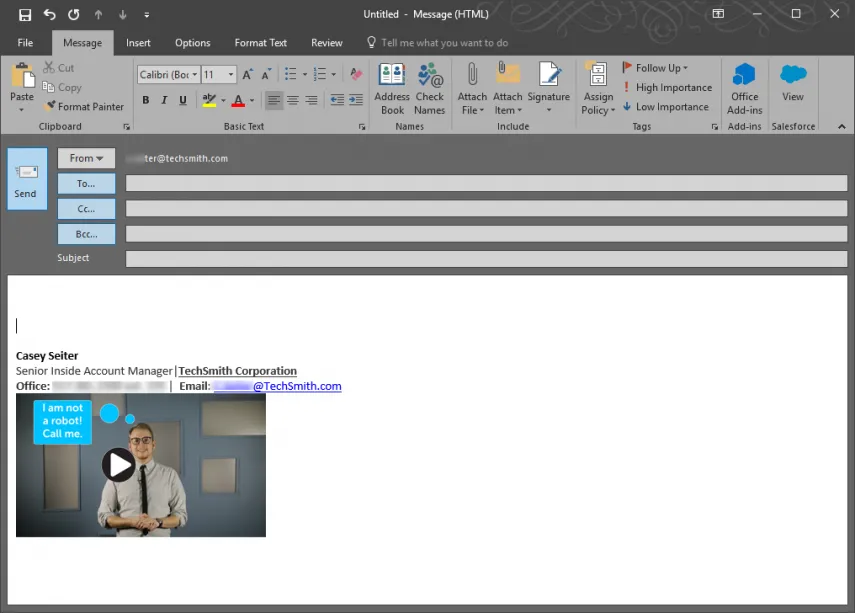
Task: Increase indent
Action: 356,100
